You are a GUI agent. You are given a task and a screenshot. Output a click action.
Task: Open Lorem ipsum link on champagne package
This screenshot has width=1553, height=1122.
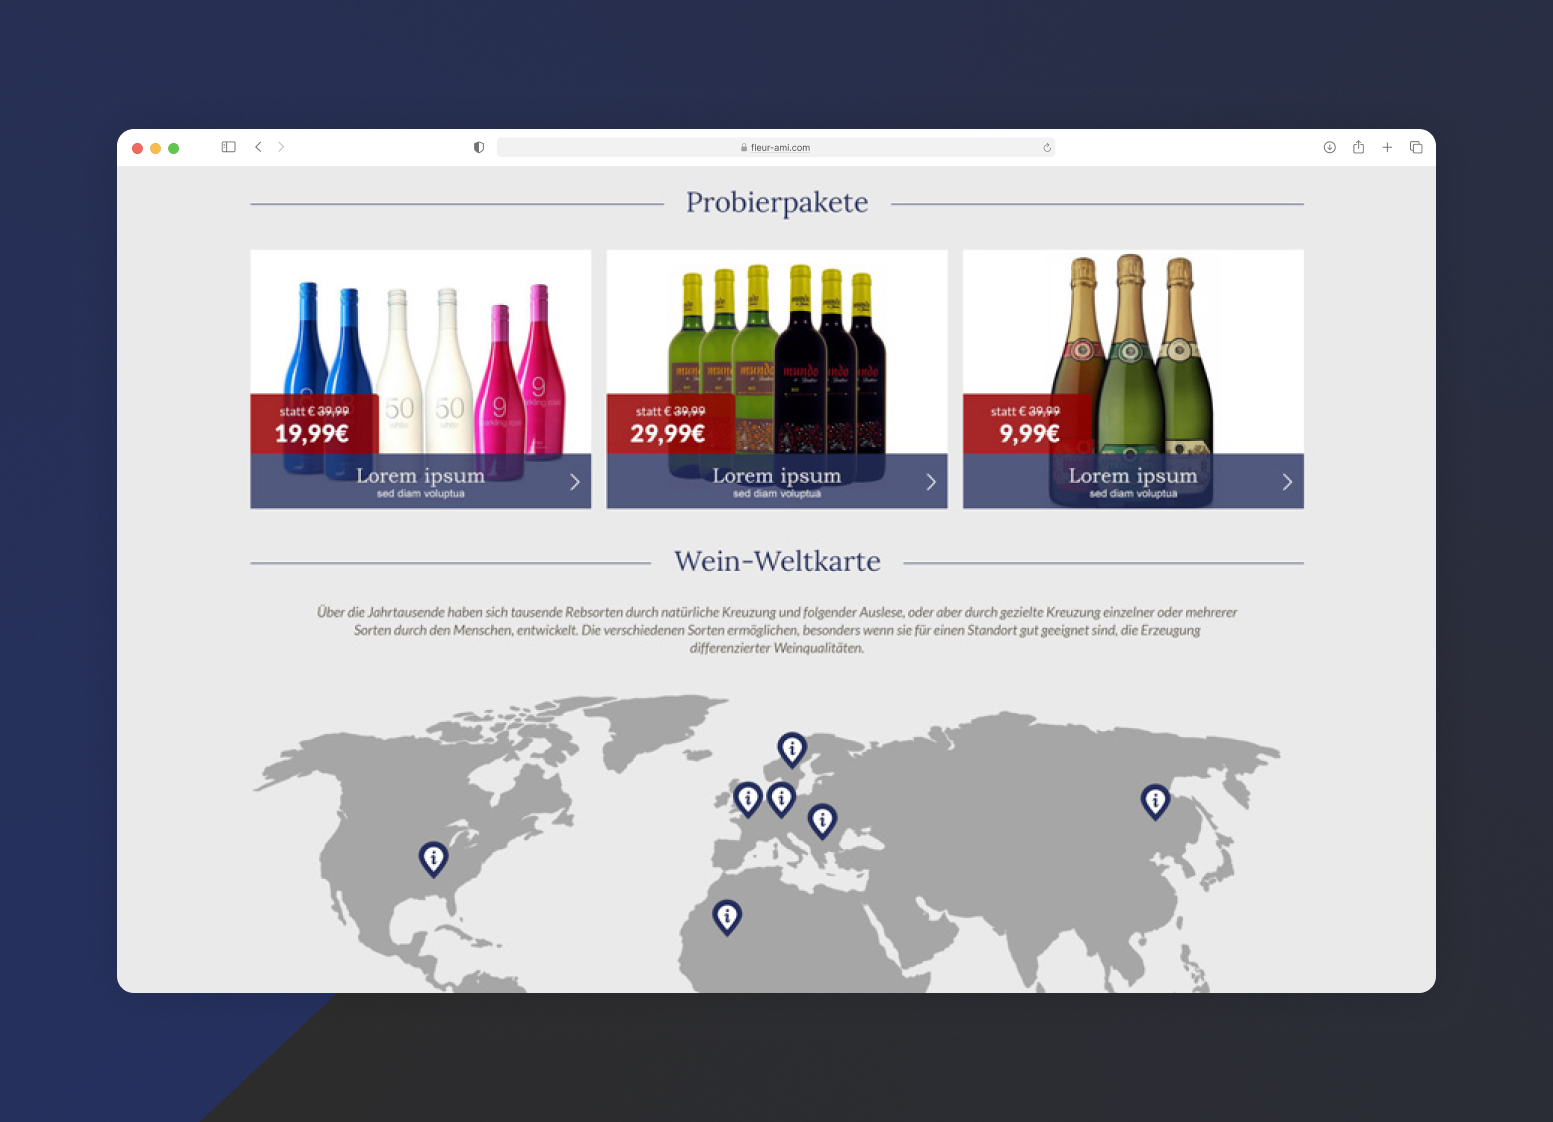point(1132,476)
